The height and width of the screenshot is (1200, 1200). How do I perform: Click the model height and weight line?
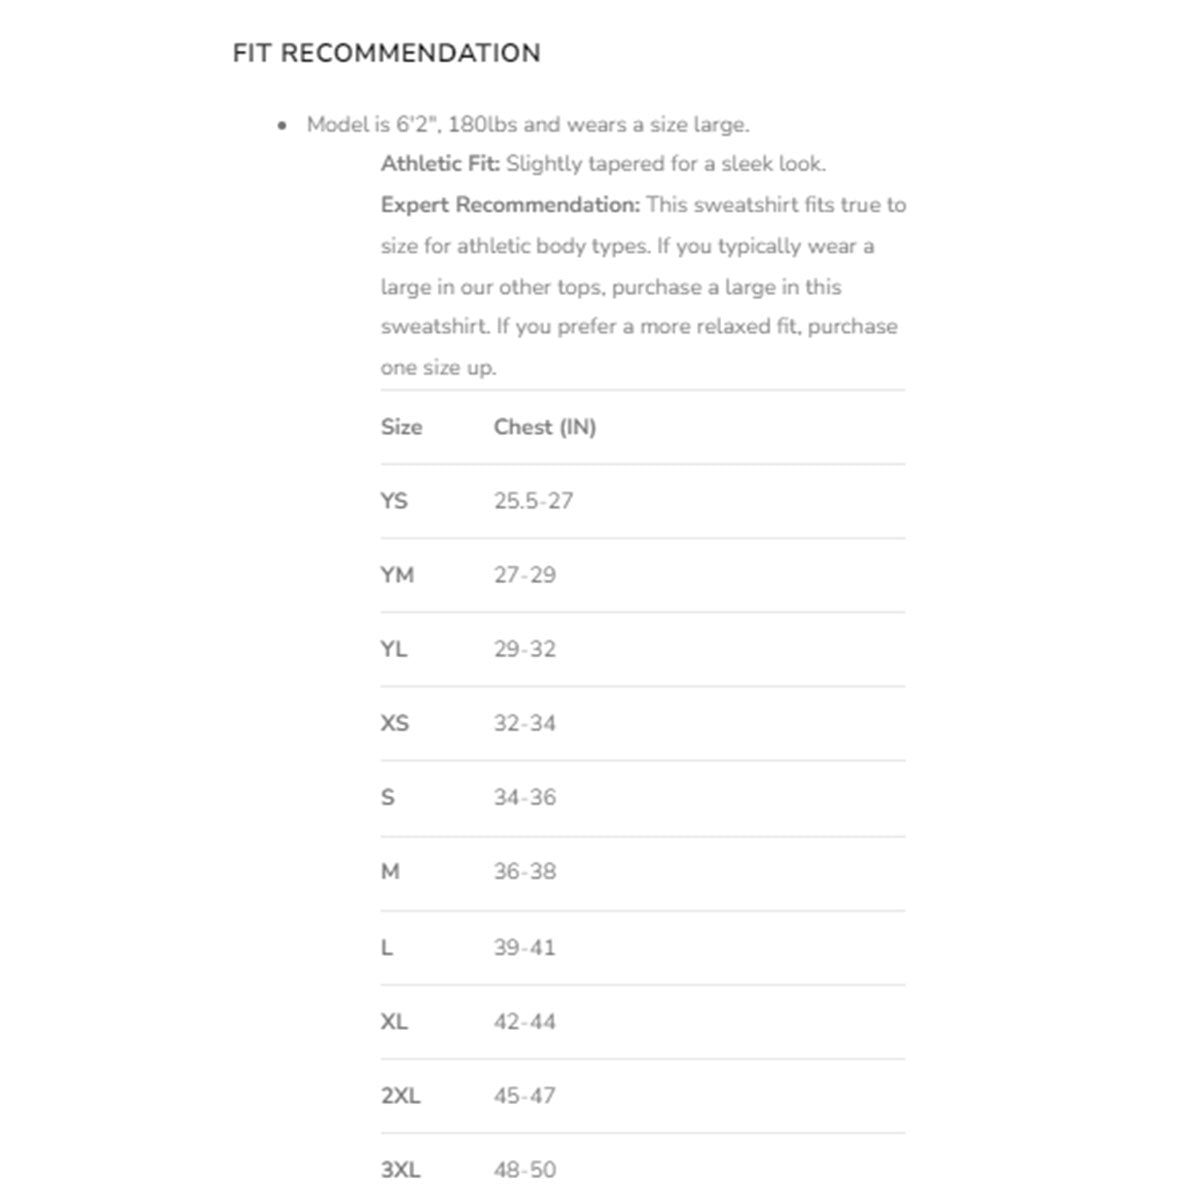pos(527,125)
